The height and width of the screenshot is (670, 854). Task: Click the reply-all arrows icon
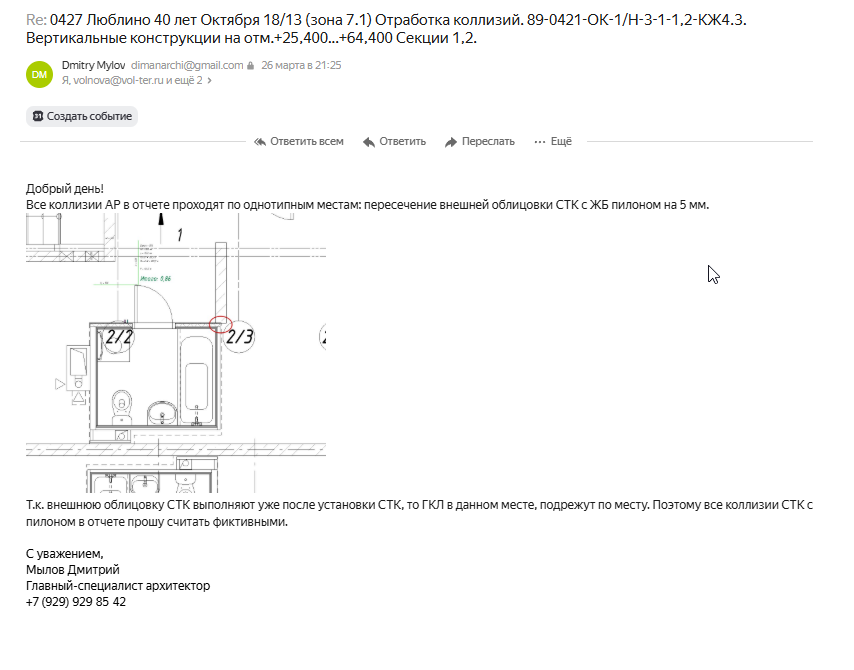(260, 142)
